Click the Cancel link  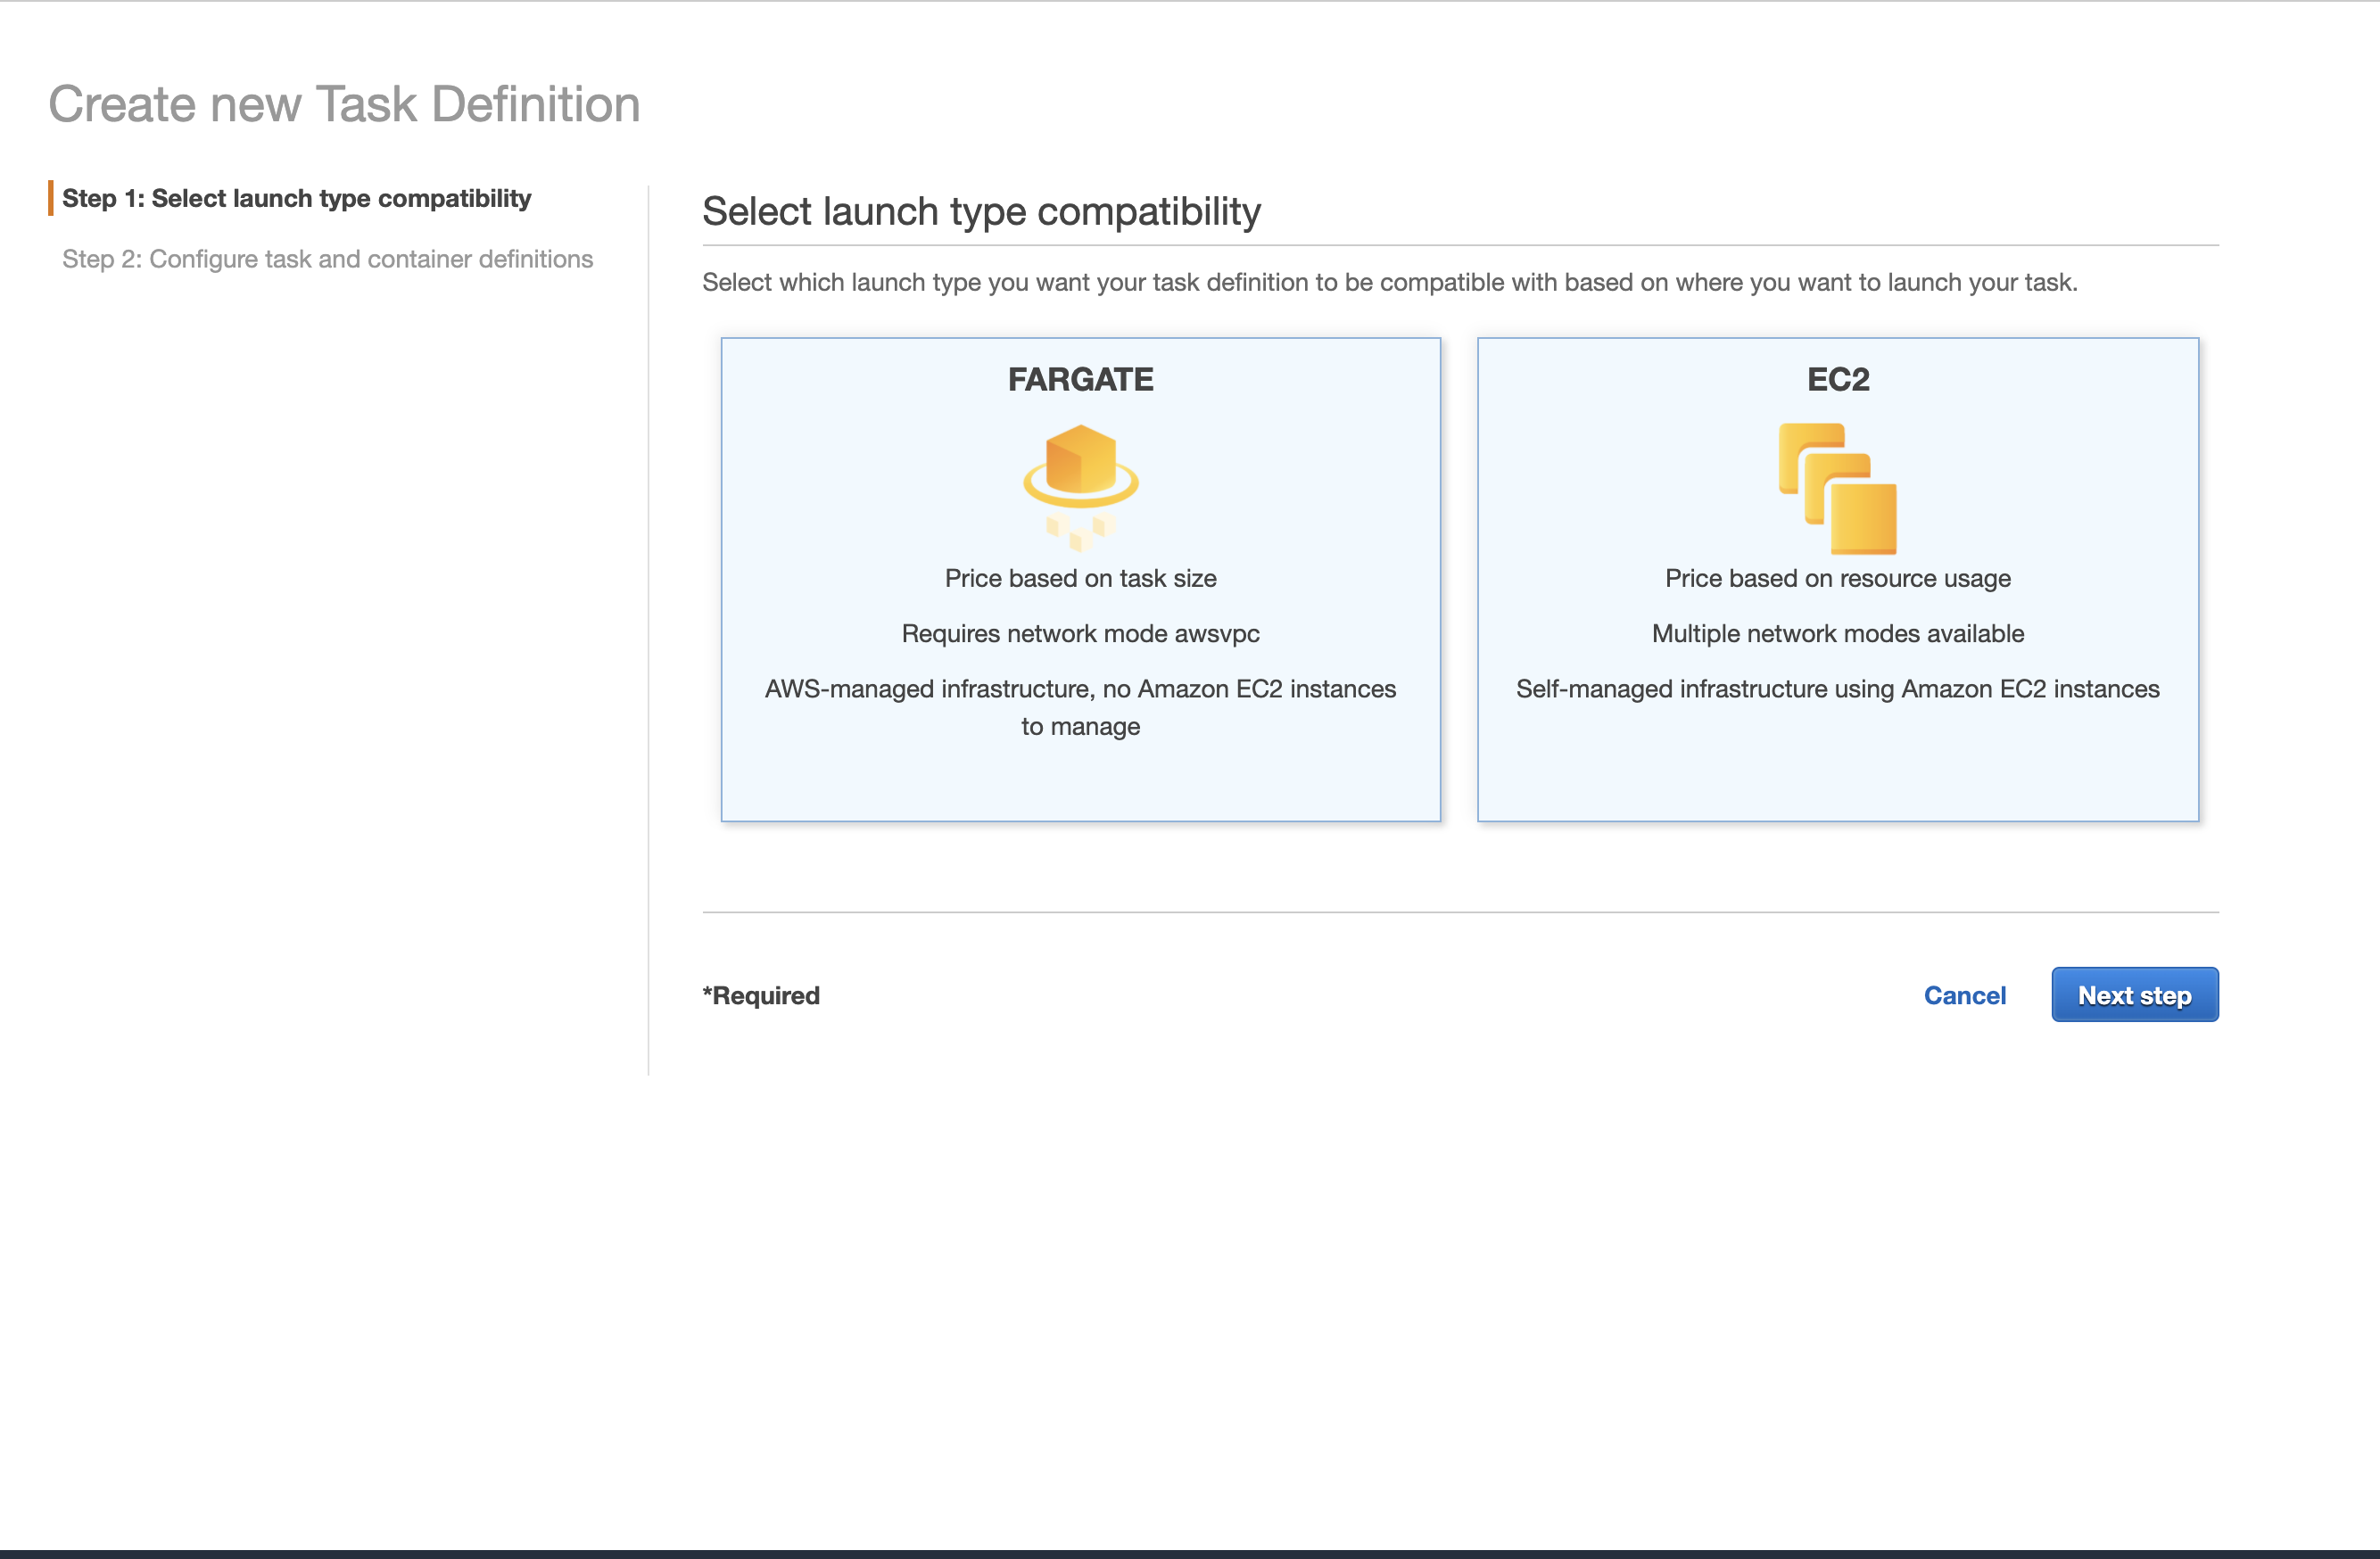[1964, 994]
